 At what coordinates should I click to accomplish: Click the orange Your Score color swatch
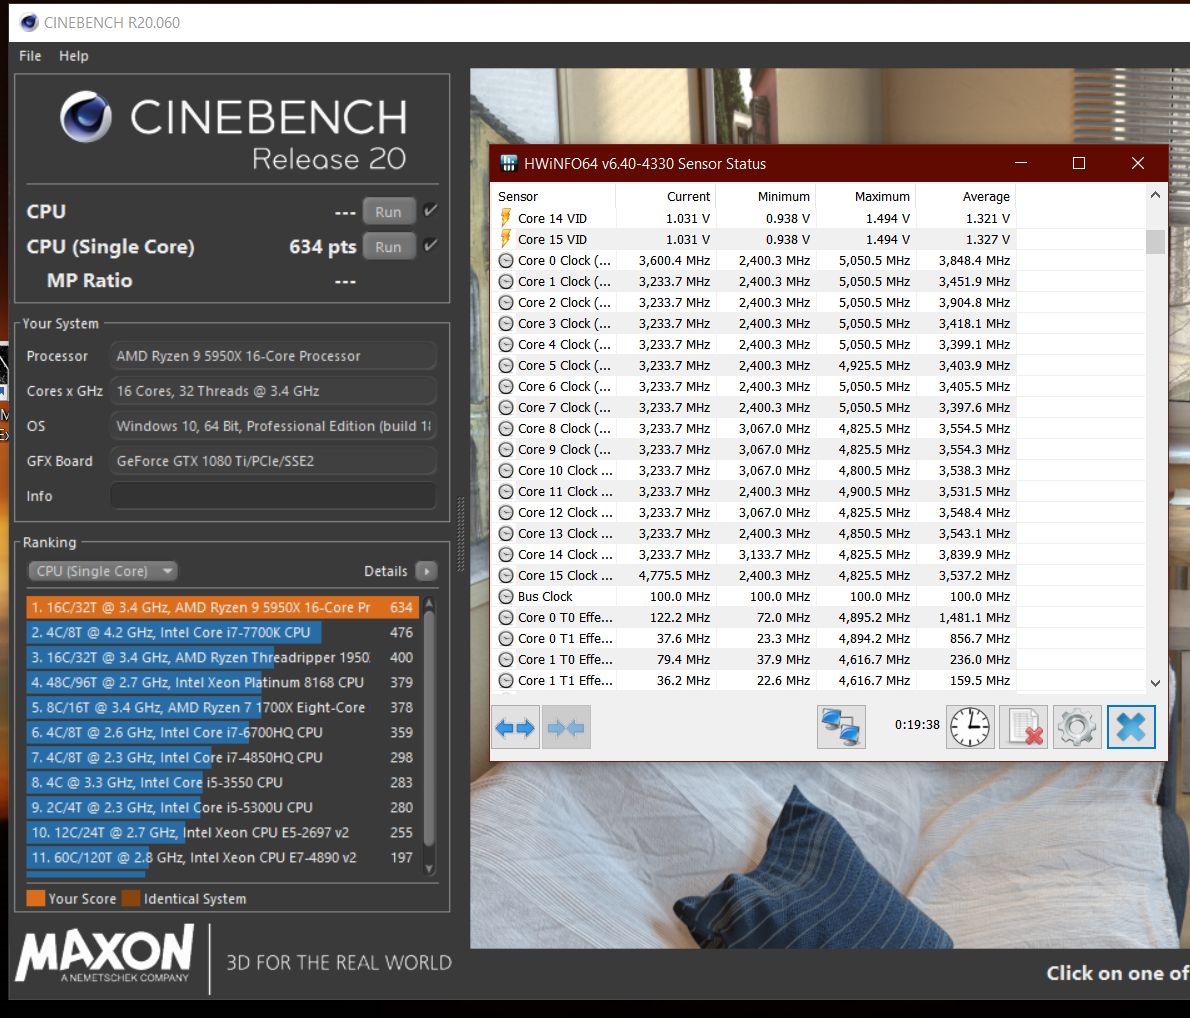36,898
